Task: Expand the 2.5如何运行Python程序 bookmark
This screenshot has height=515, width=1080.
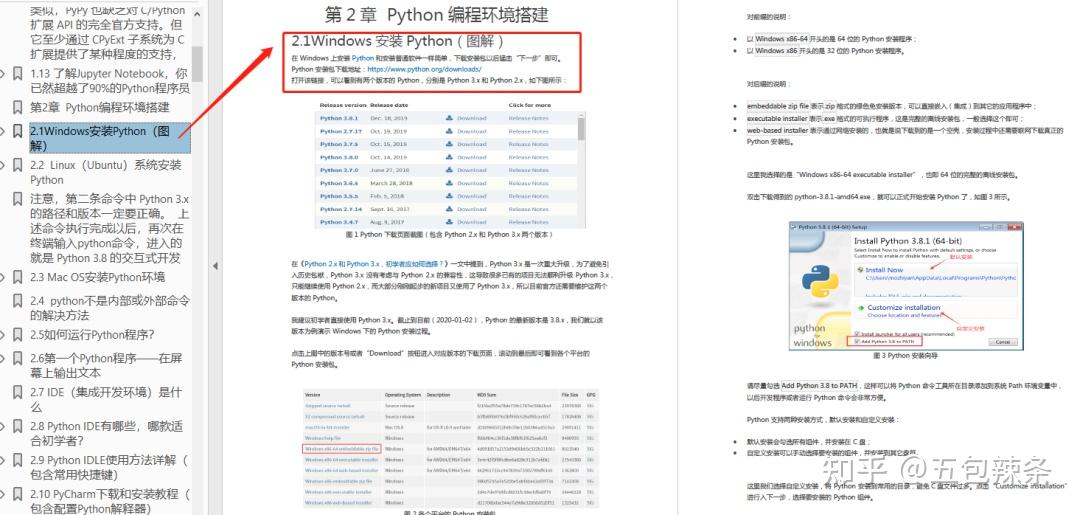Action: point(3,335)
